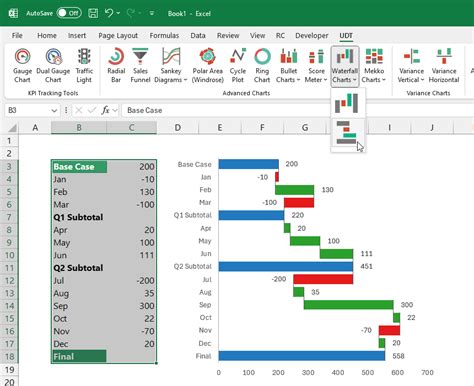Go to the Formulas tab
This screenshot has width=474, height=386.
click(164, 35)
